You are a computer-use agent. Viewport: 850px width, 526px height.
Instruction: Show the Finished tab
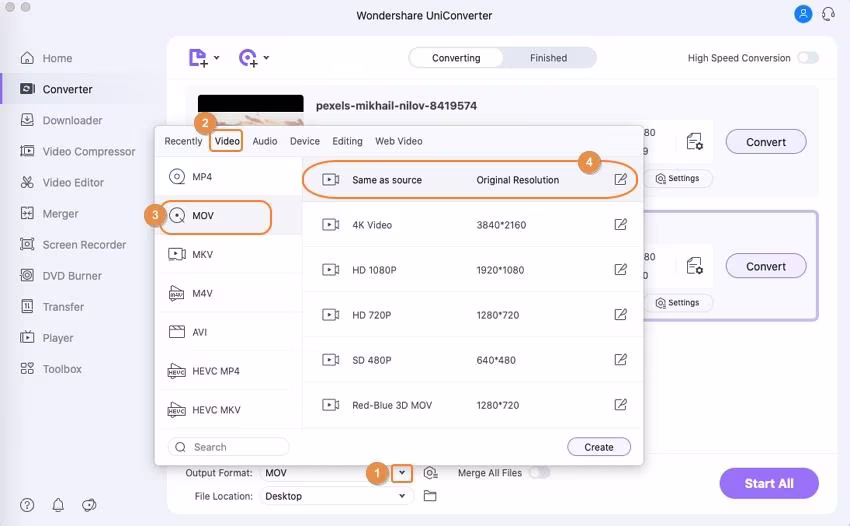pos(549,58)
